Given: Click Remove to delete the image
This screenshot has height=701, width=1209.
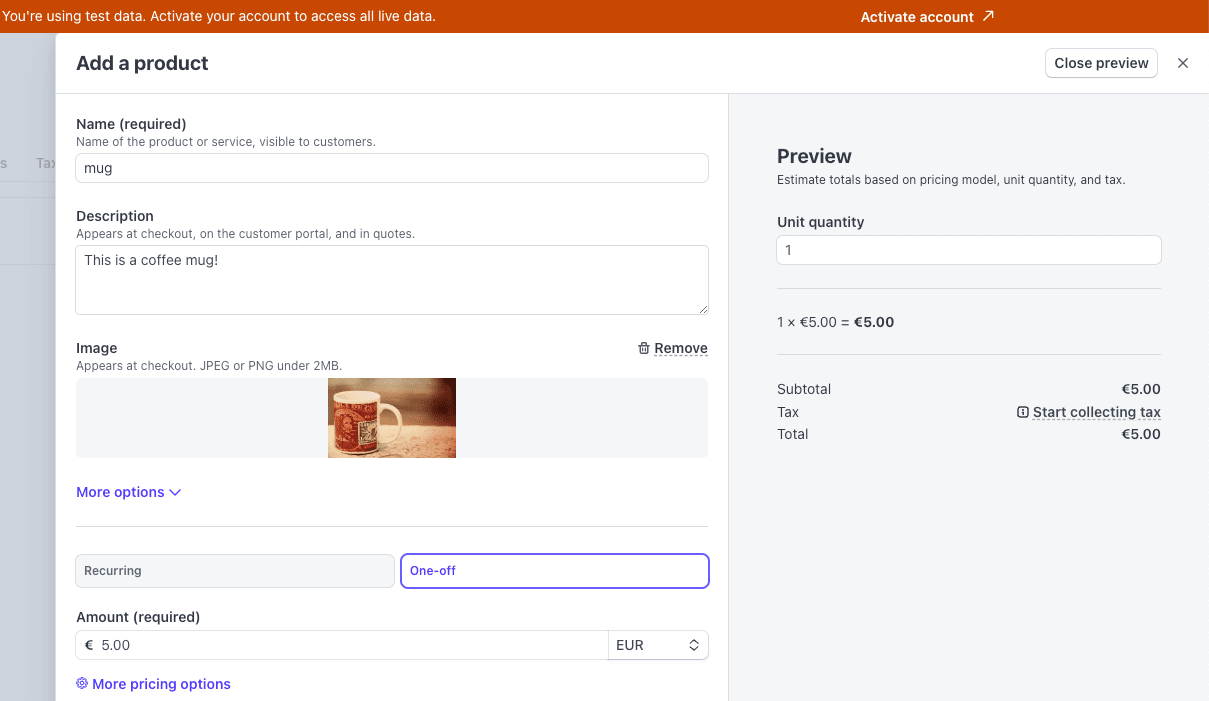Looking at the screenshot, I should 680,348.
